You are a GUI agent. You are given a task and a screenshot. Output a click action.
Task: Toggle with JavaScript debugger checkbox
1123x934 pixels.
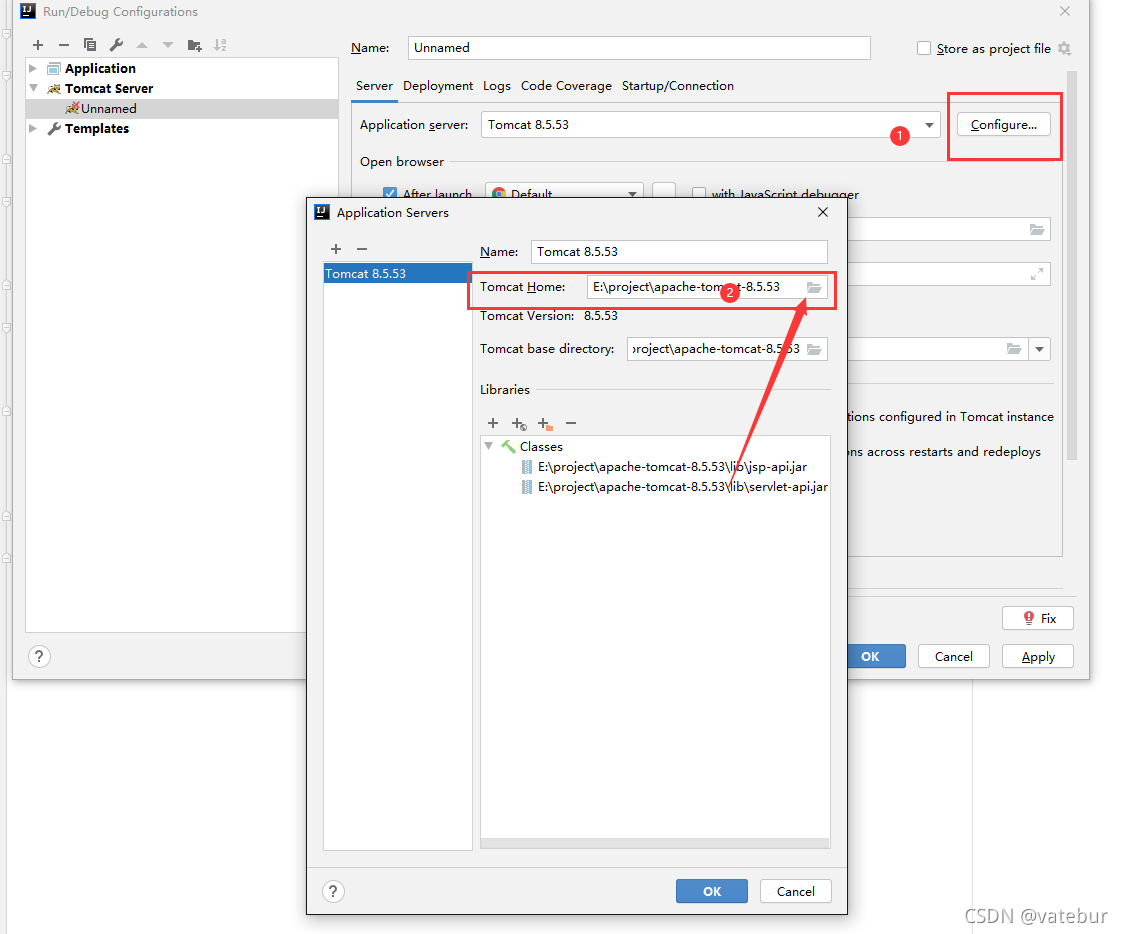click(698, 193)
